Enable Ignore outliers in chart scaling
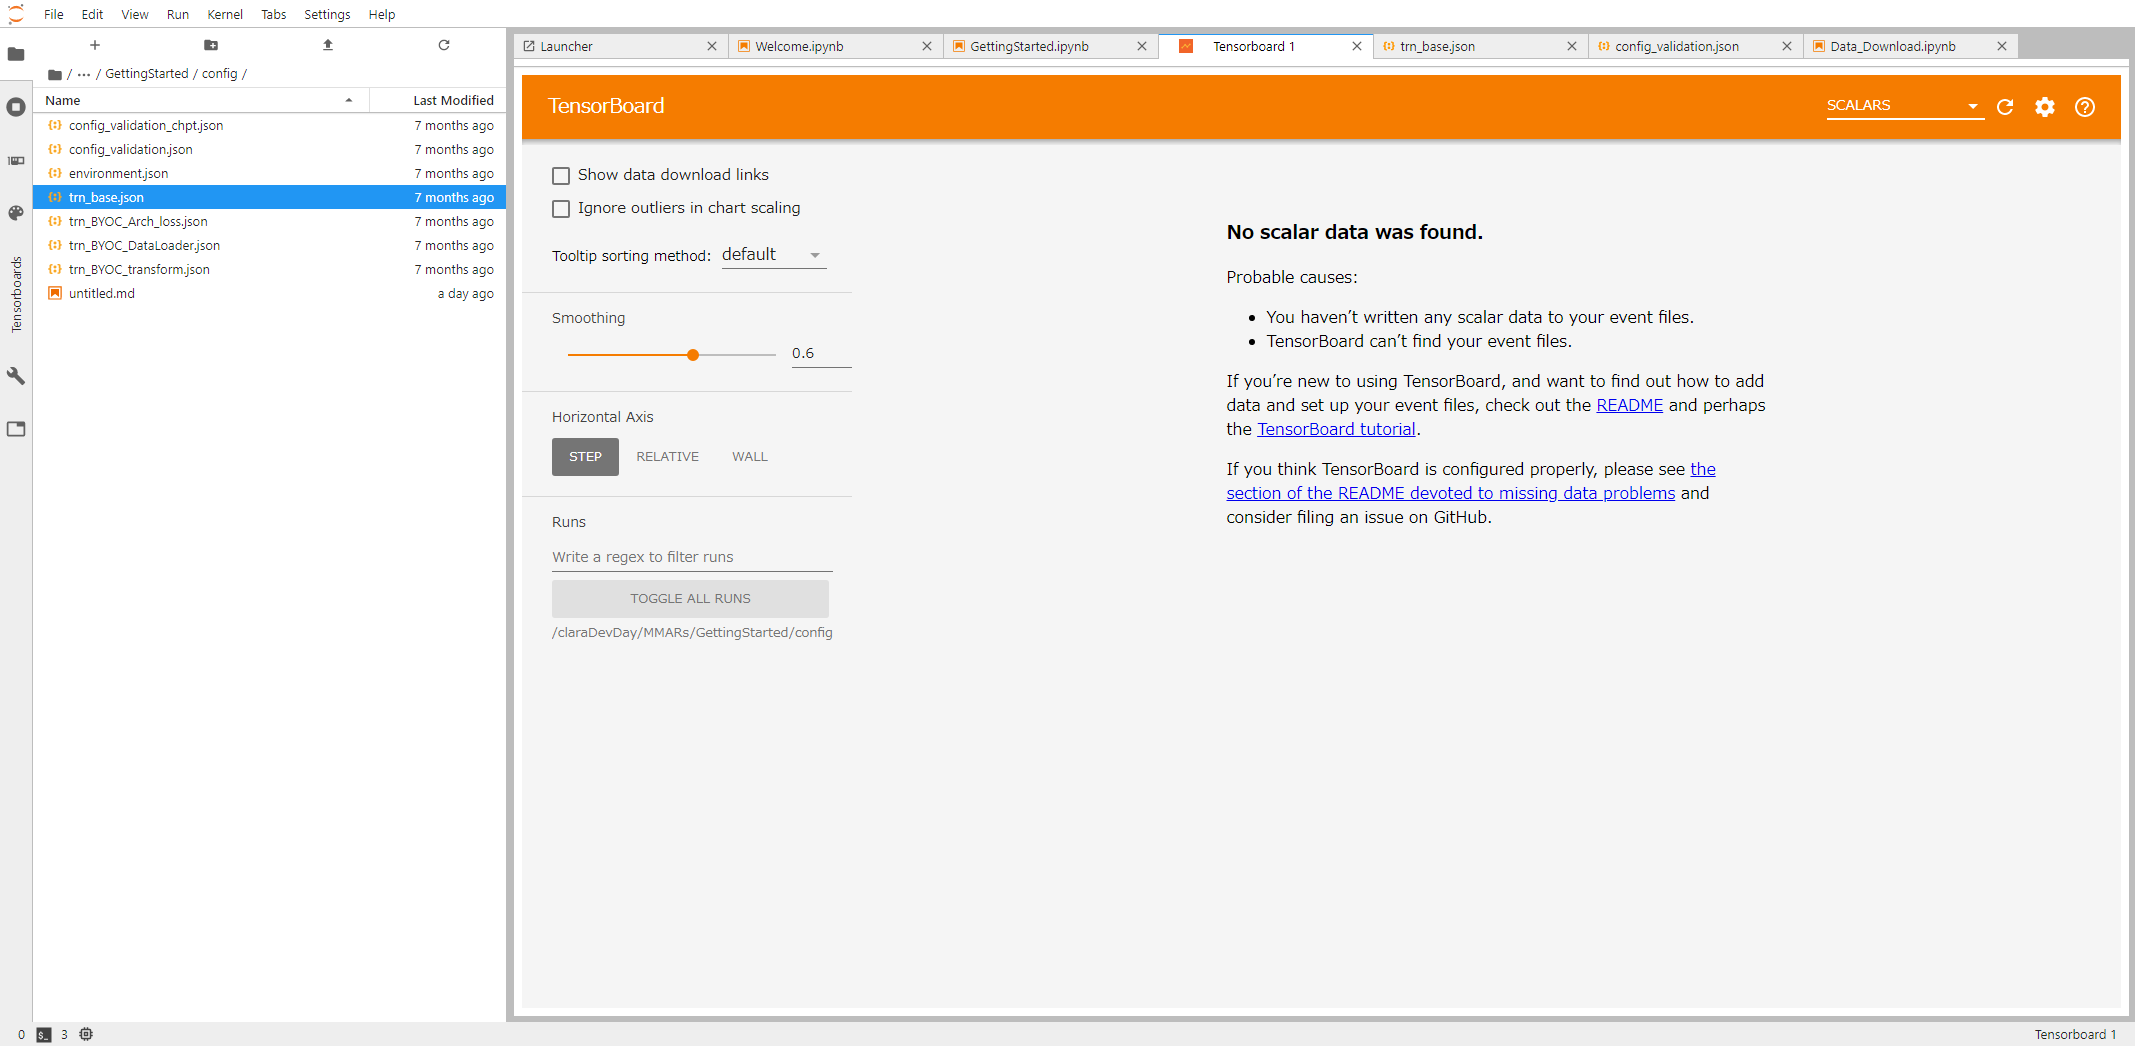Screen dimensions: 2135x1046 [561, 209]
